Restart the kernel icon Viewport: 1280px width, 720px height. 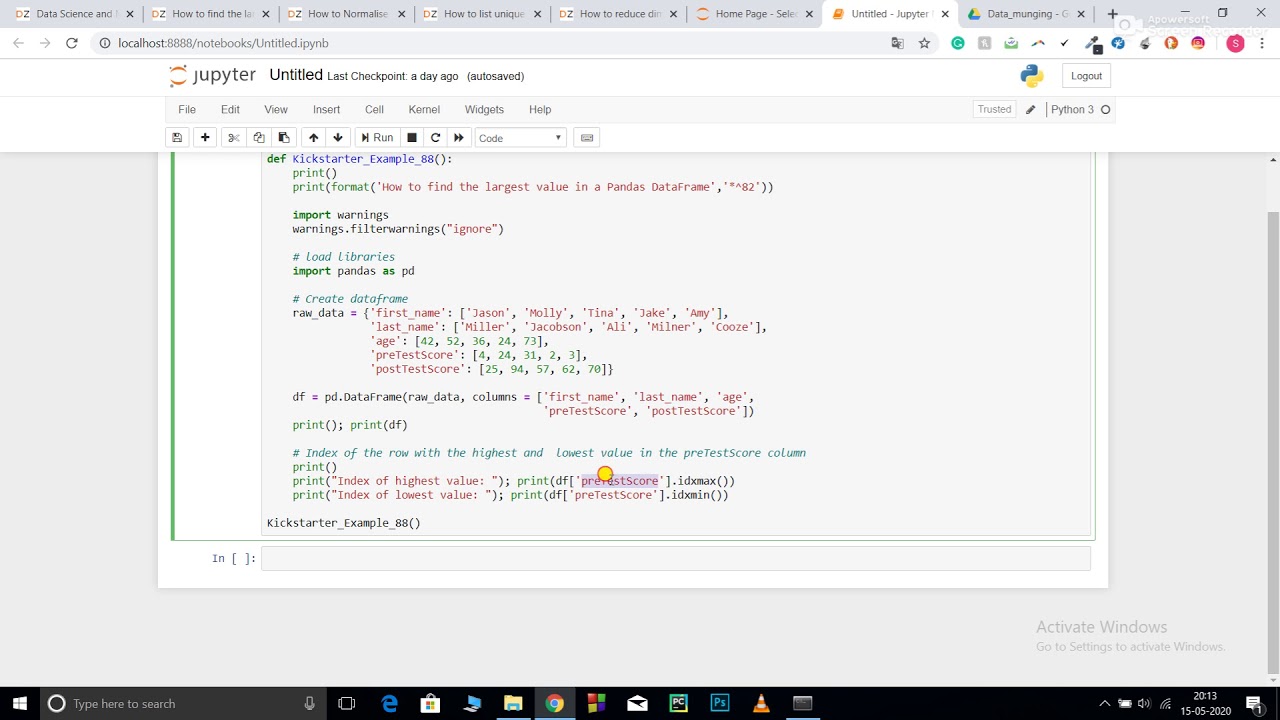pos(435,138)
